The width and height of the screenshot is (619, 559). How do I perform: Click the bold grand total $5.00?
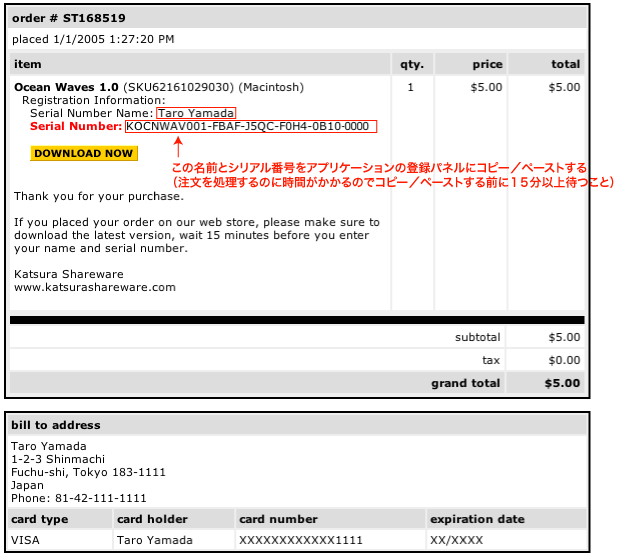(562, 383)
